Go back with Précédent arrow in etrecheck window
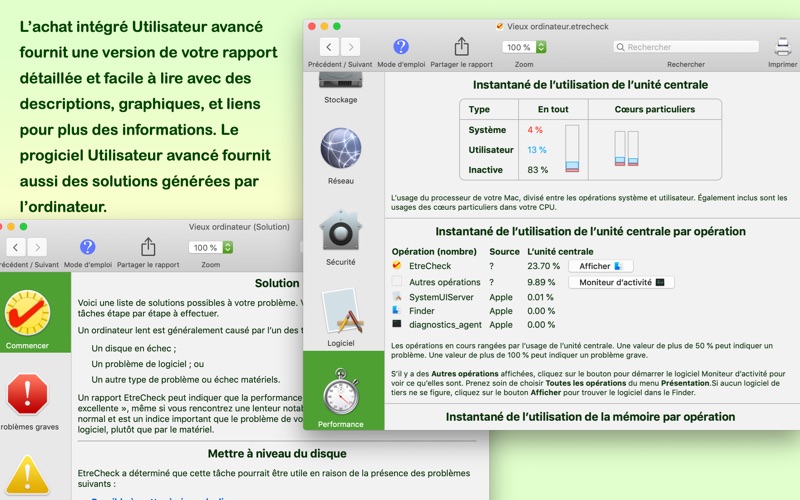This screenshot has height=500, width=800. [329, 47]
